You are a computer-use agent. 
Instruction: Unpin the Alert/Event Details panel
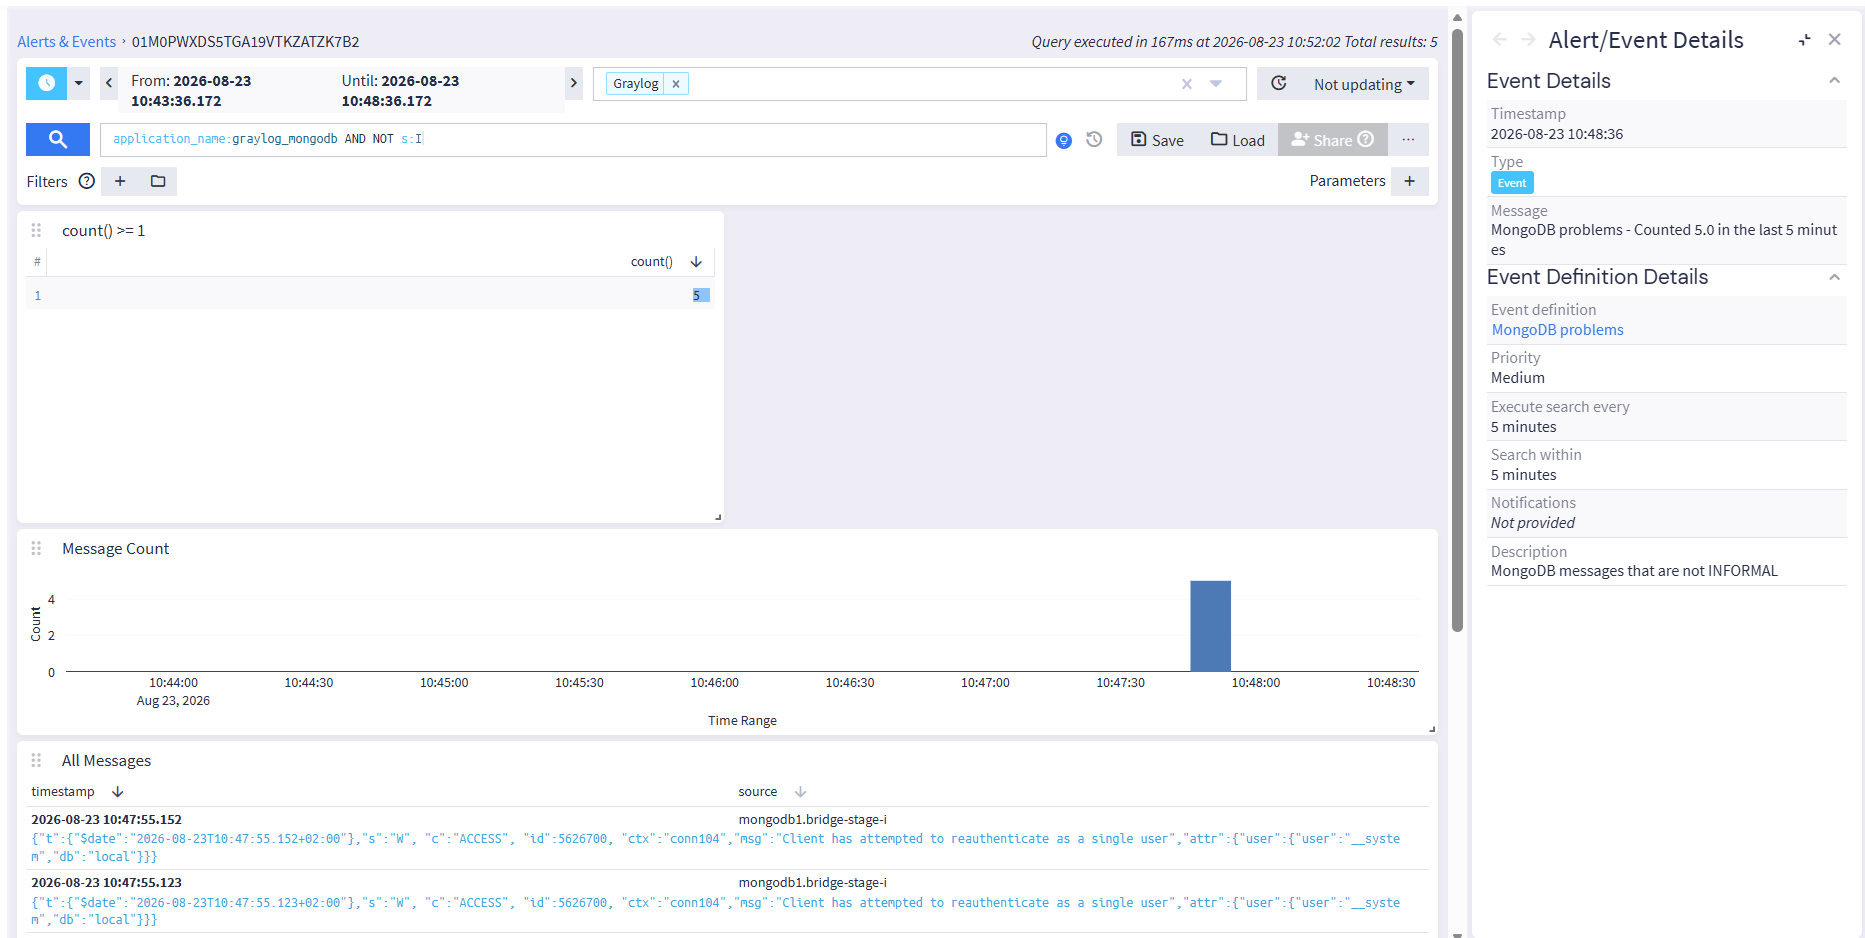tap(1805, 40)
